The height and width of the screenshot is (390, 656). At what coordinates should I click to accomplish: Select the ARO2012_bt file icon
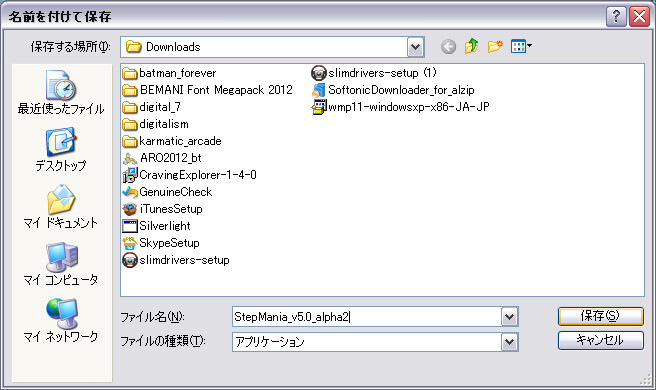[130, 159]
